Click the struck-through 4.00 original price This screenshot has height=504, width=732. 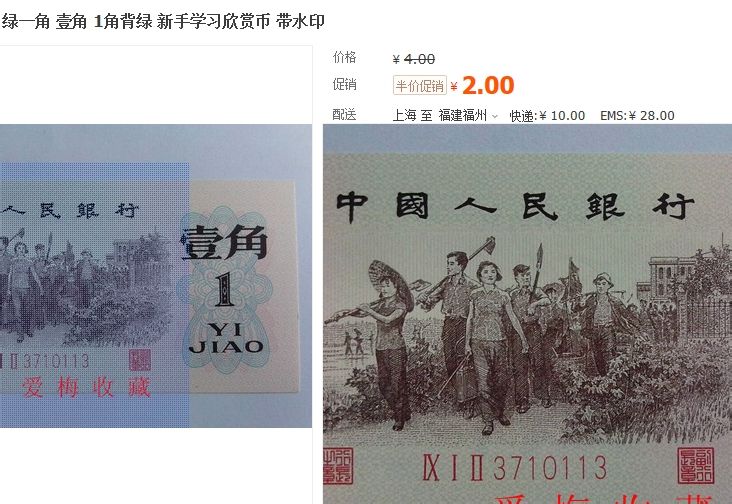point(419,59)
